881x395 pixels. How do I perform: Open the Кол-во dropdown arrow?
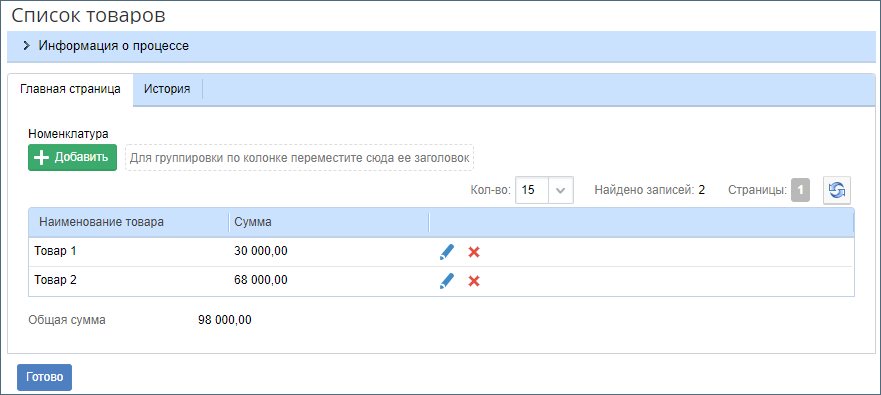[x=560, y=190]
